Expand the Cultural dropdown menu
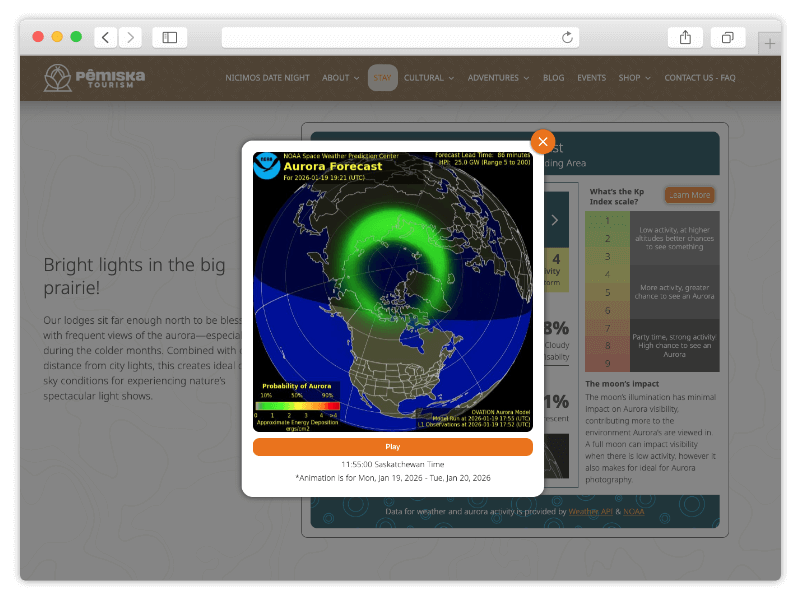The height and width of the screenshot is (600, 800). 429,78
